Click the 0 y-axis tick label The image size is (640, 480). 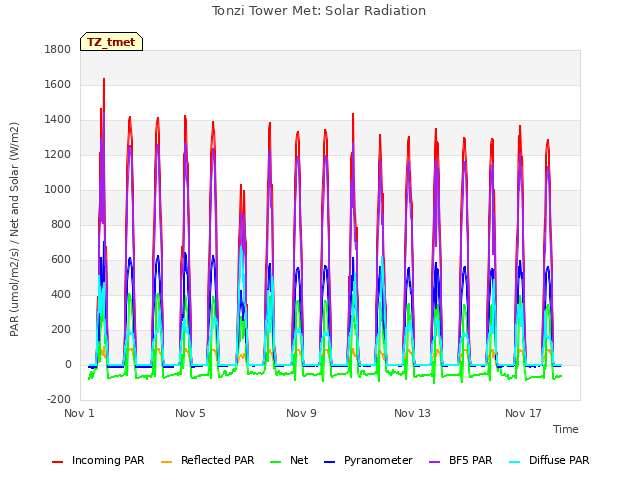tap(68, 364)
